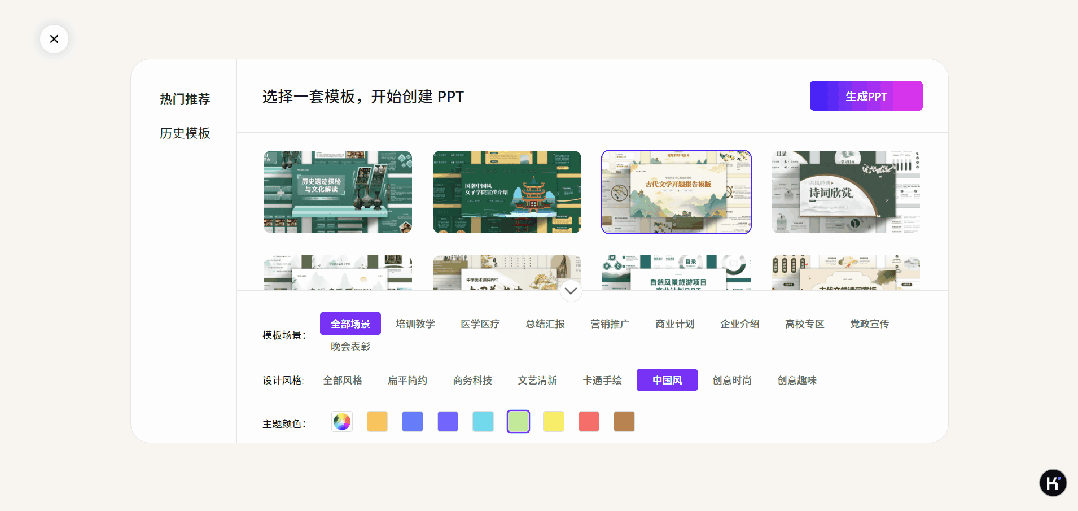Choose the second-row template with white mountains
The height and width of the screenshot is (511, 1078).
click(x=338, y=272)
